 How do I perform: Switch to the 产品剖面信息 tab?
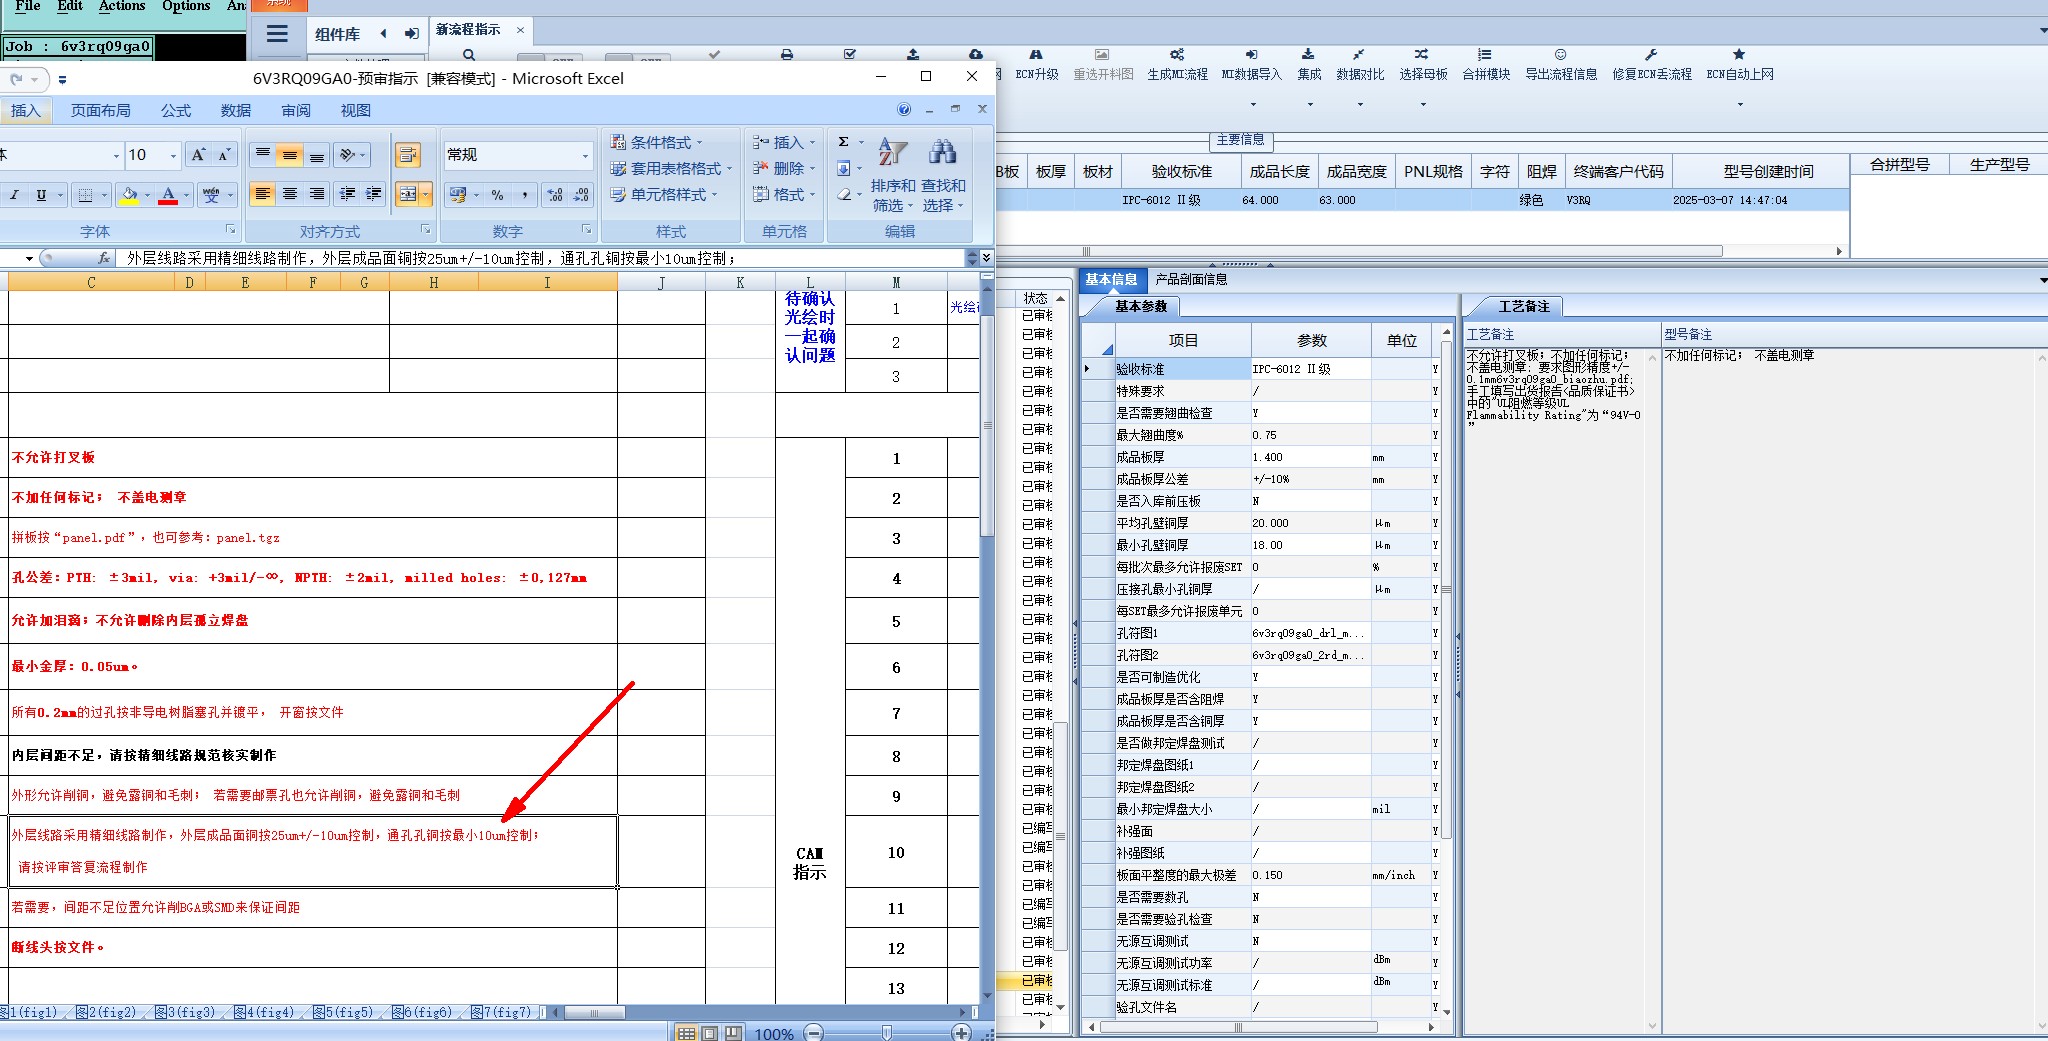[x=1191, y=279]
